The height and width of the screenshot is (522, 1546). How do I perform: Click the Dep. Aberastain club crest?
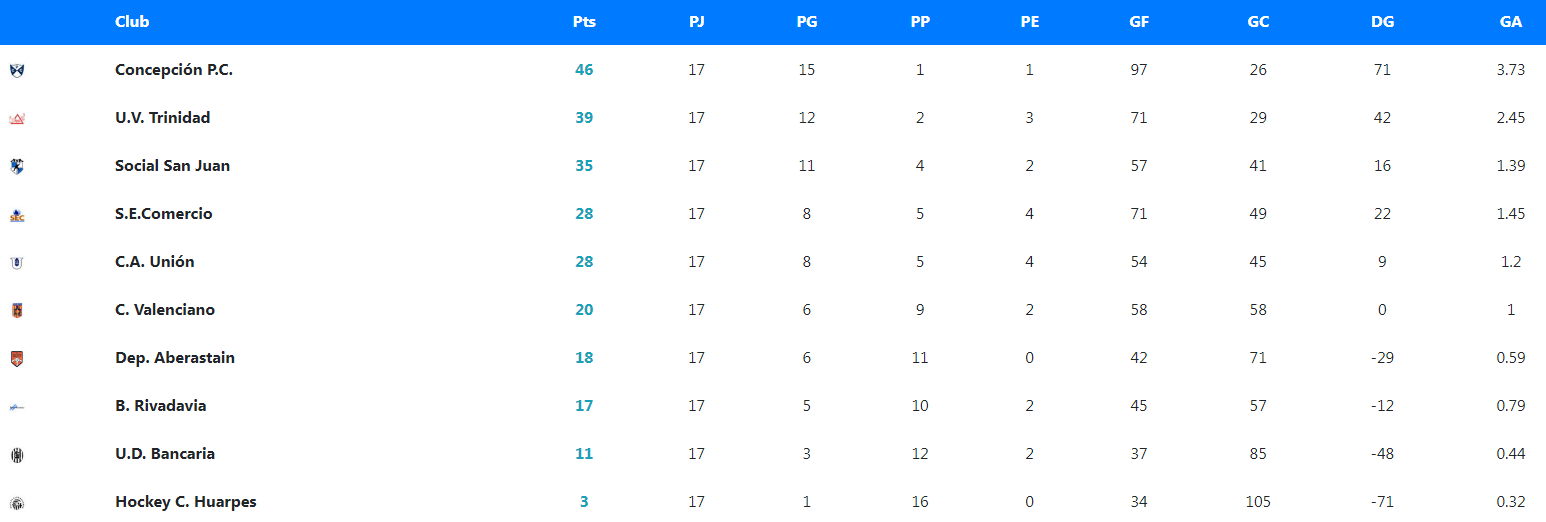pos(16,358)
